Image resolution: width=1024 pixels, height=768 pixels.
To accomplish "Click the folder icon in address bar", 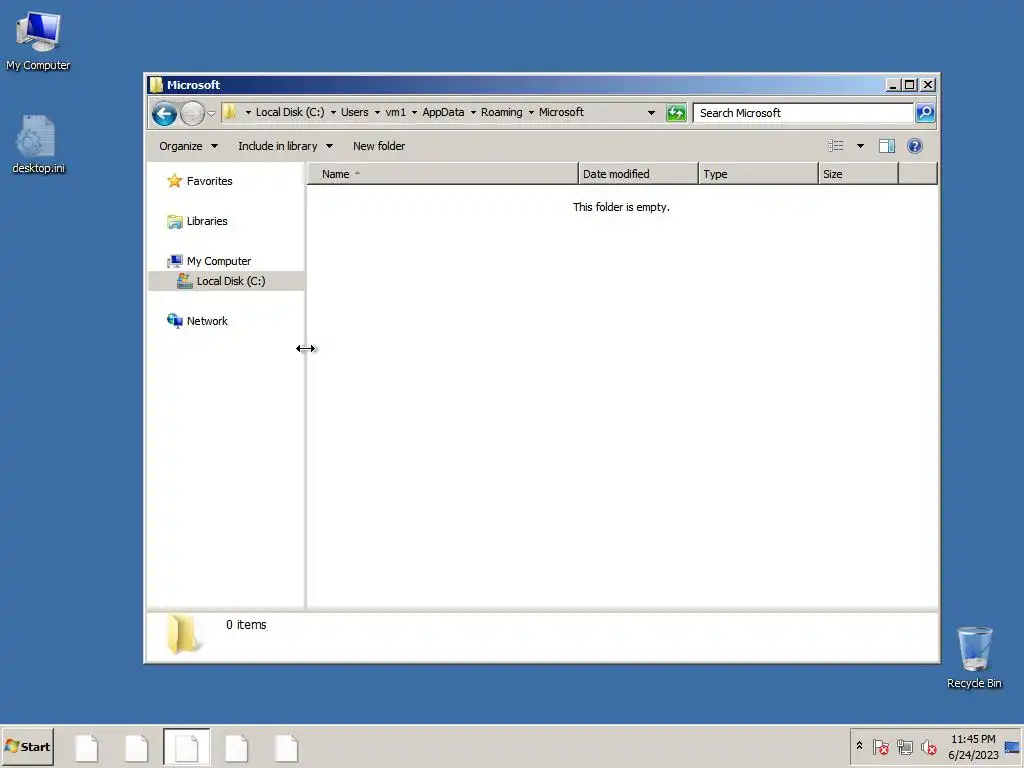I will pos(230,112).
